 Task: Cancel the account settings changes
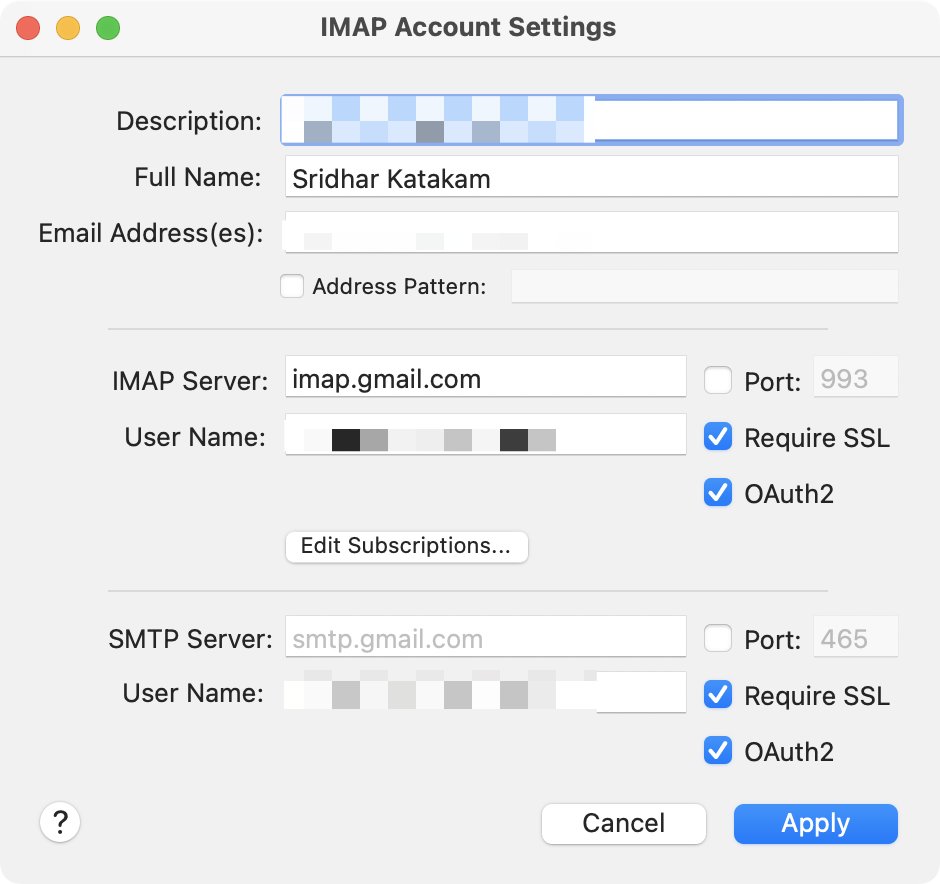pos(623,823)
